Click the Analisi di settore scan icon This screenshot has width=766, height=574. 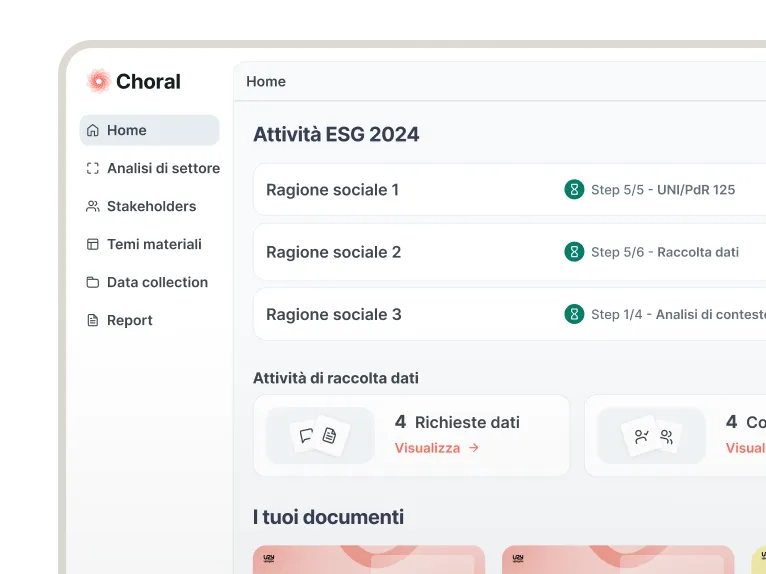92,168
